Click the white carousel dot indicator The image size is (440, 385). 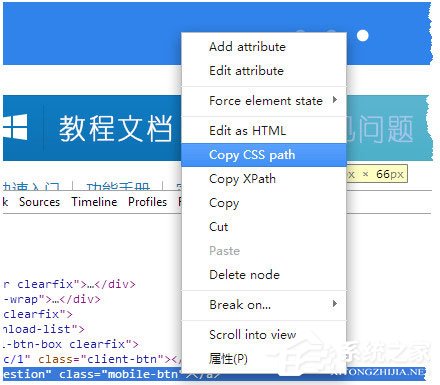363,35
